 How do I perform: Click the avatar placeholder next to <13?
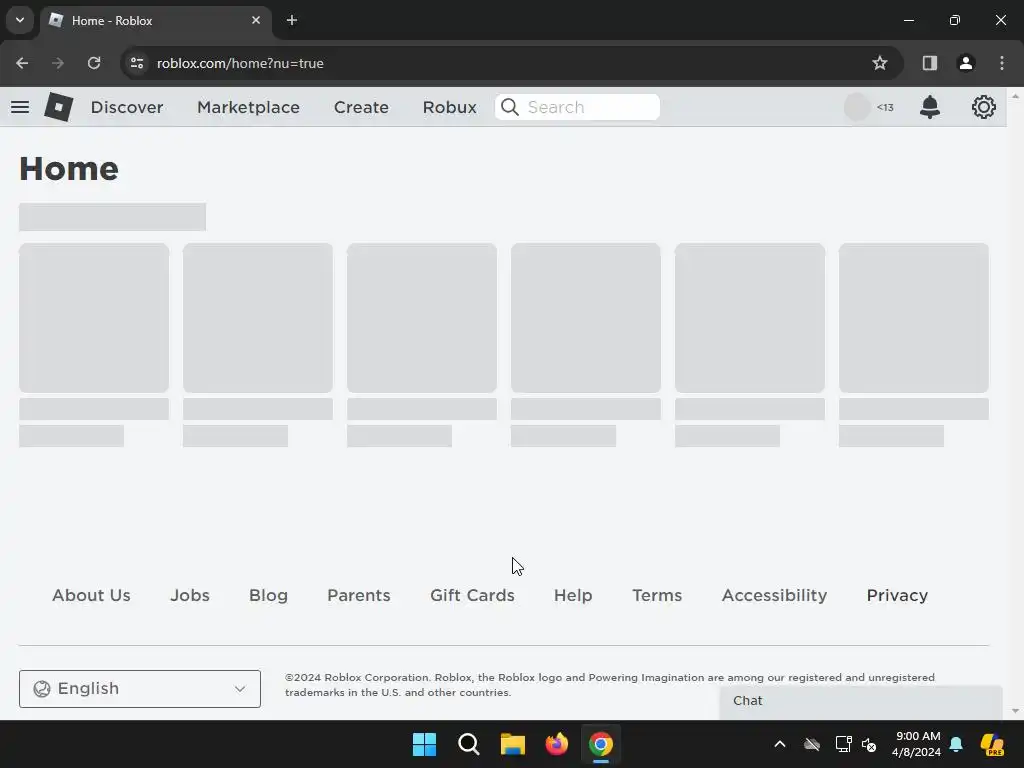[x=857, y=107]
